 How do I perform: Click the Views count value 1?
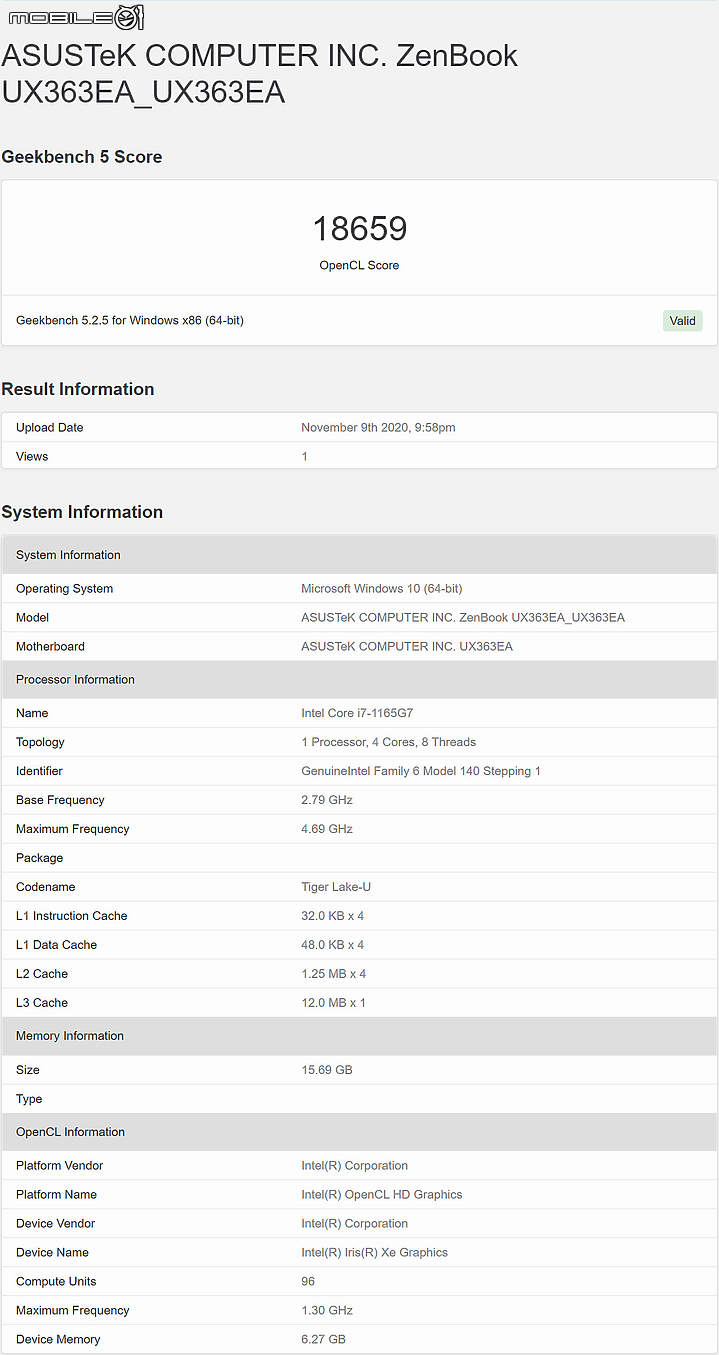tap(305, 457)
